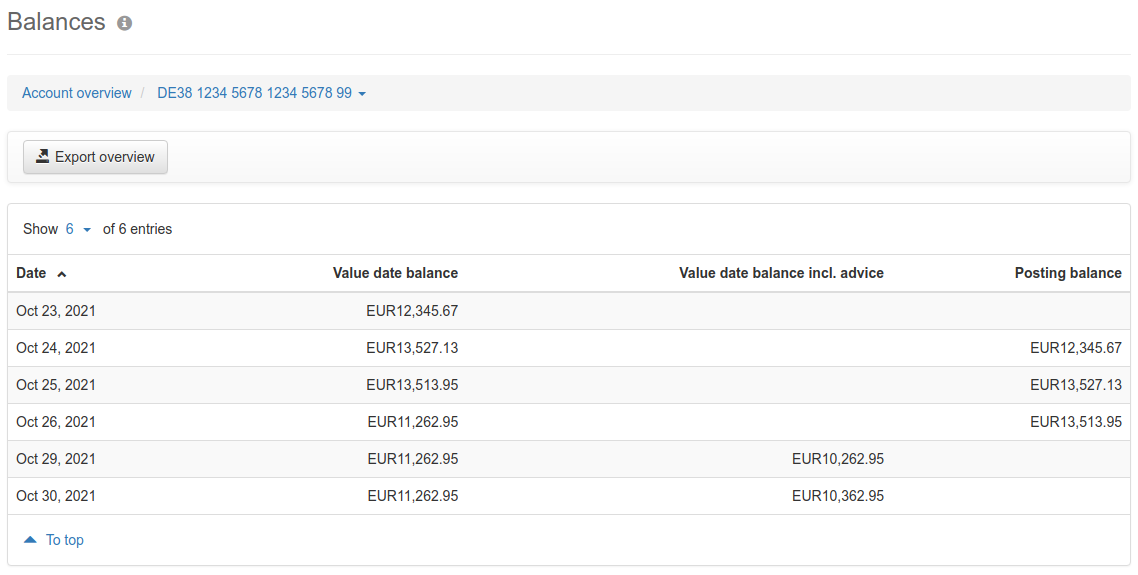Click EUR13,513.95 value on Oct 25 row
Screen dimensions: 1138x575
click(412, 385)
